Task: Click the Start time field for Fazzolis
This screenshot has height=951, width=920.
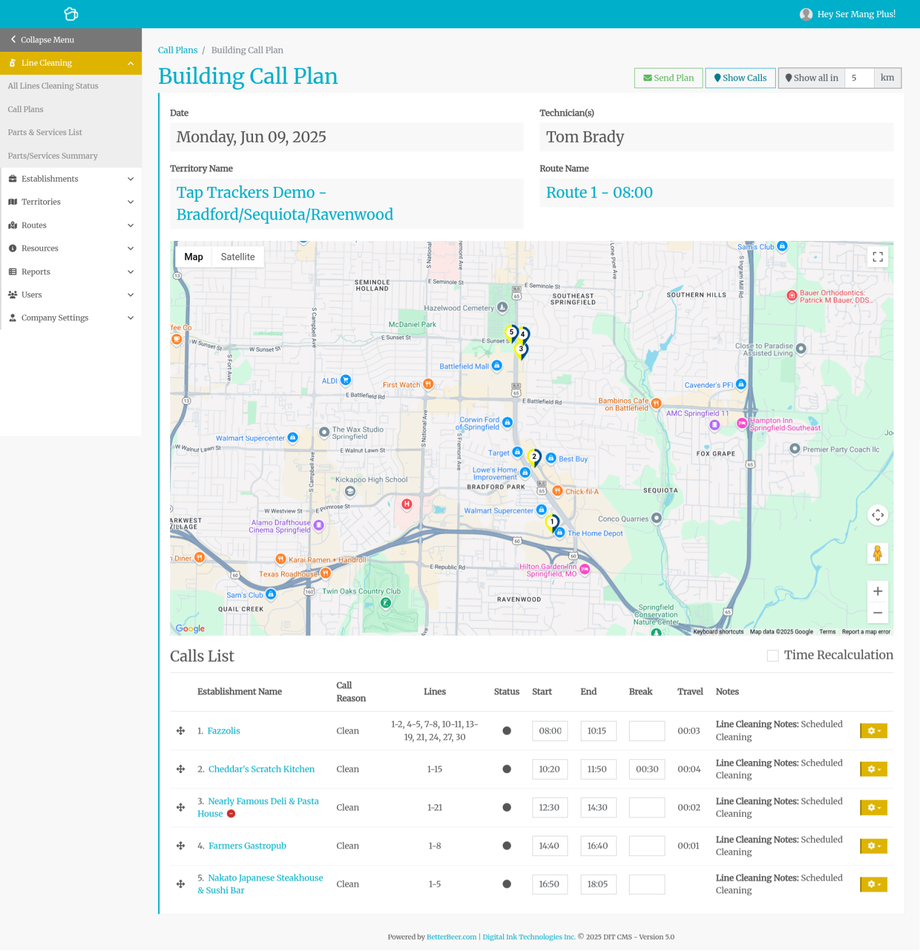Action: pos(550,731)
